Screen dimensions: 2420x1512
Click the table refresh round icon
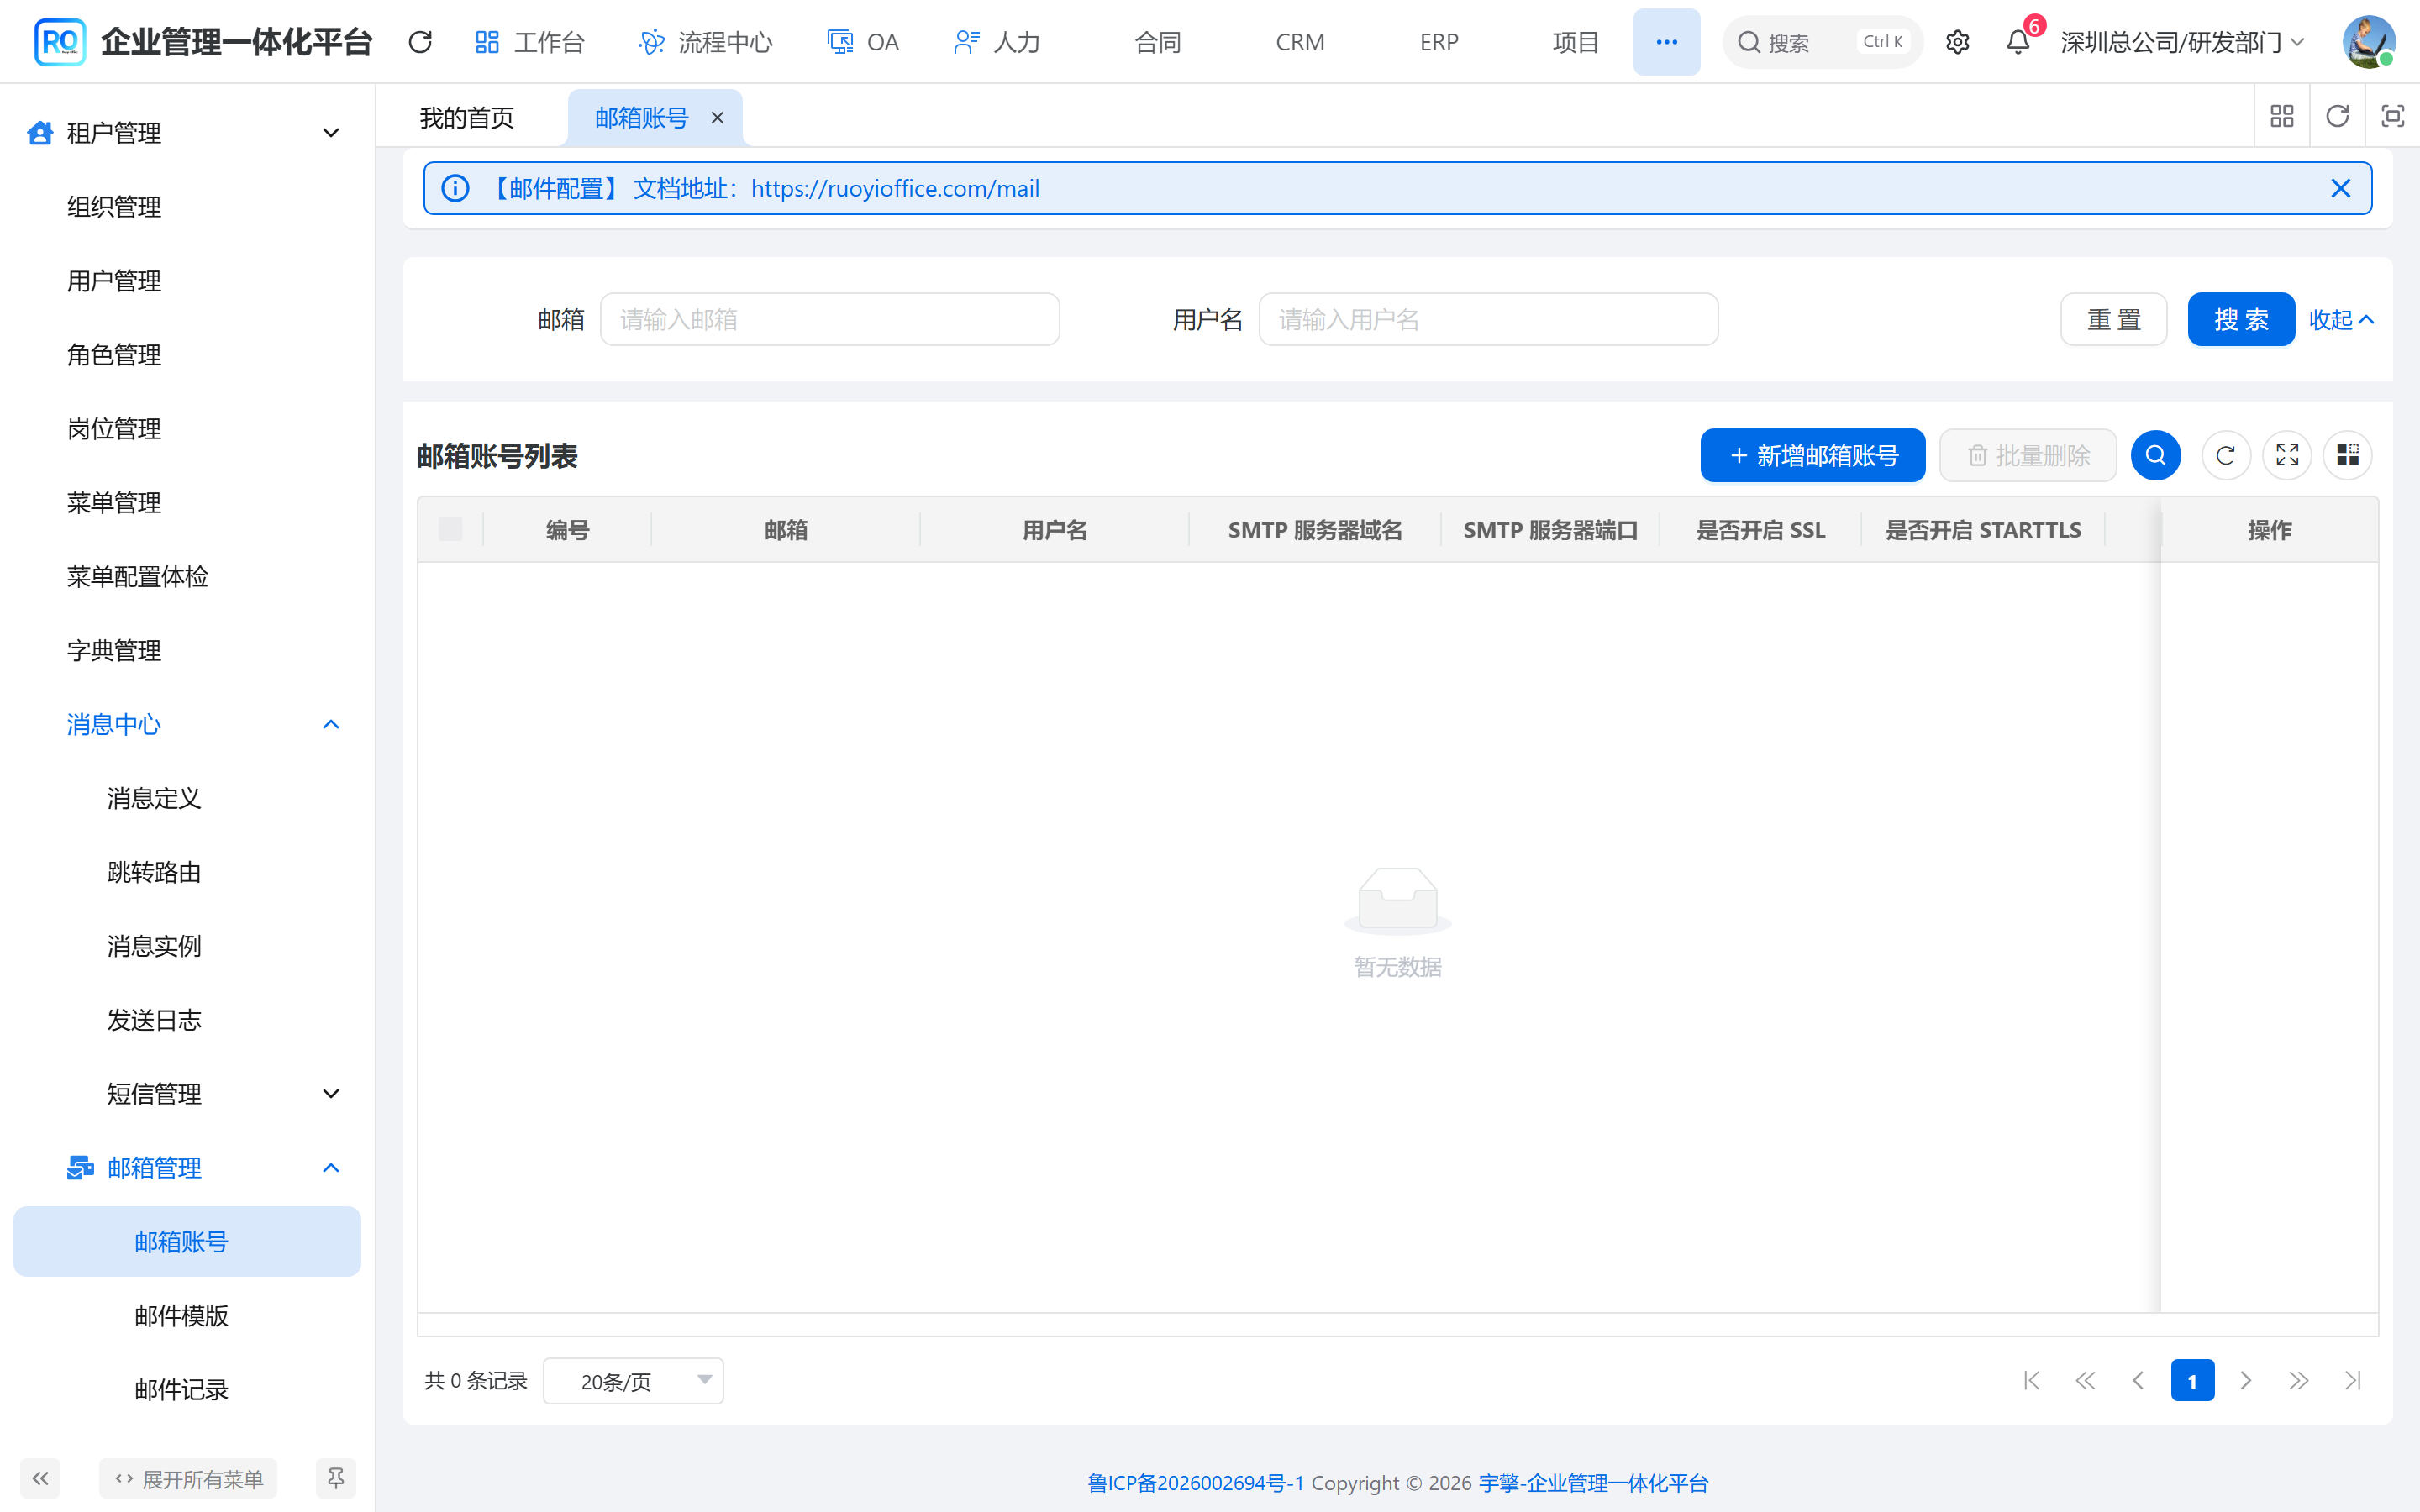tap(2225, 455)
